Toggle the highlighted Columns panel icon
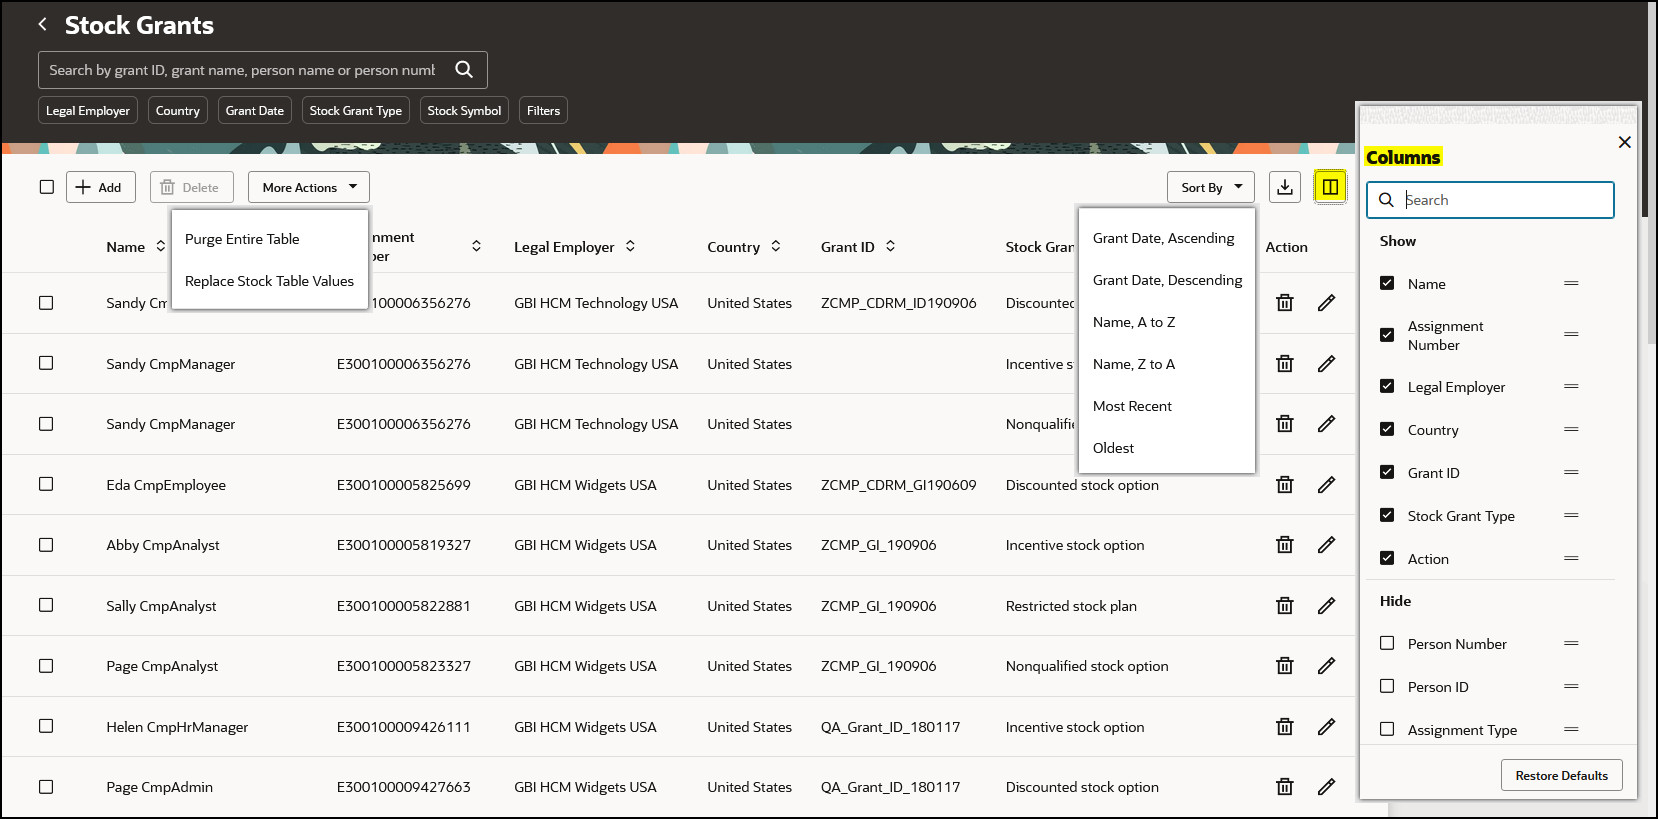This screenshot has width=1658, height=819. point(1330,187)
